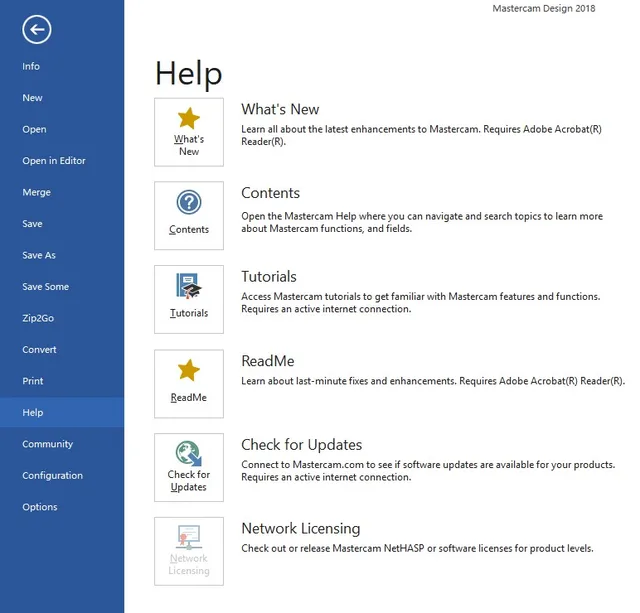Click the Network Licensing heading
The image size is (640, 613).
tap(301, 529)
